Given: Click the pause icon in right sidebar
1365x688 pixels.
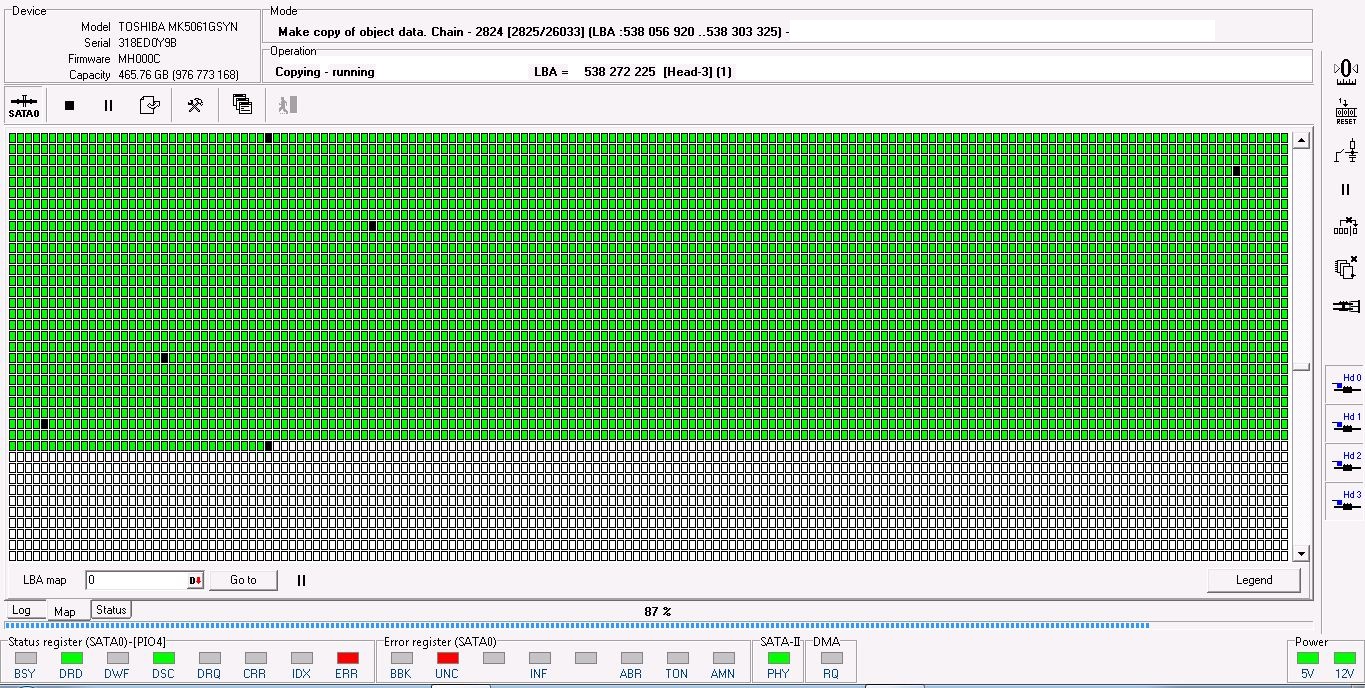Looking at the screenshot, I should coord(1346,189).
